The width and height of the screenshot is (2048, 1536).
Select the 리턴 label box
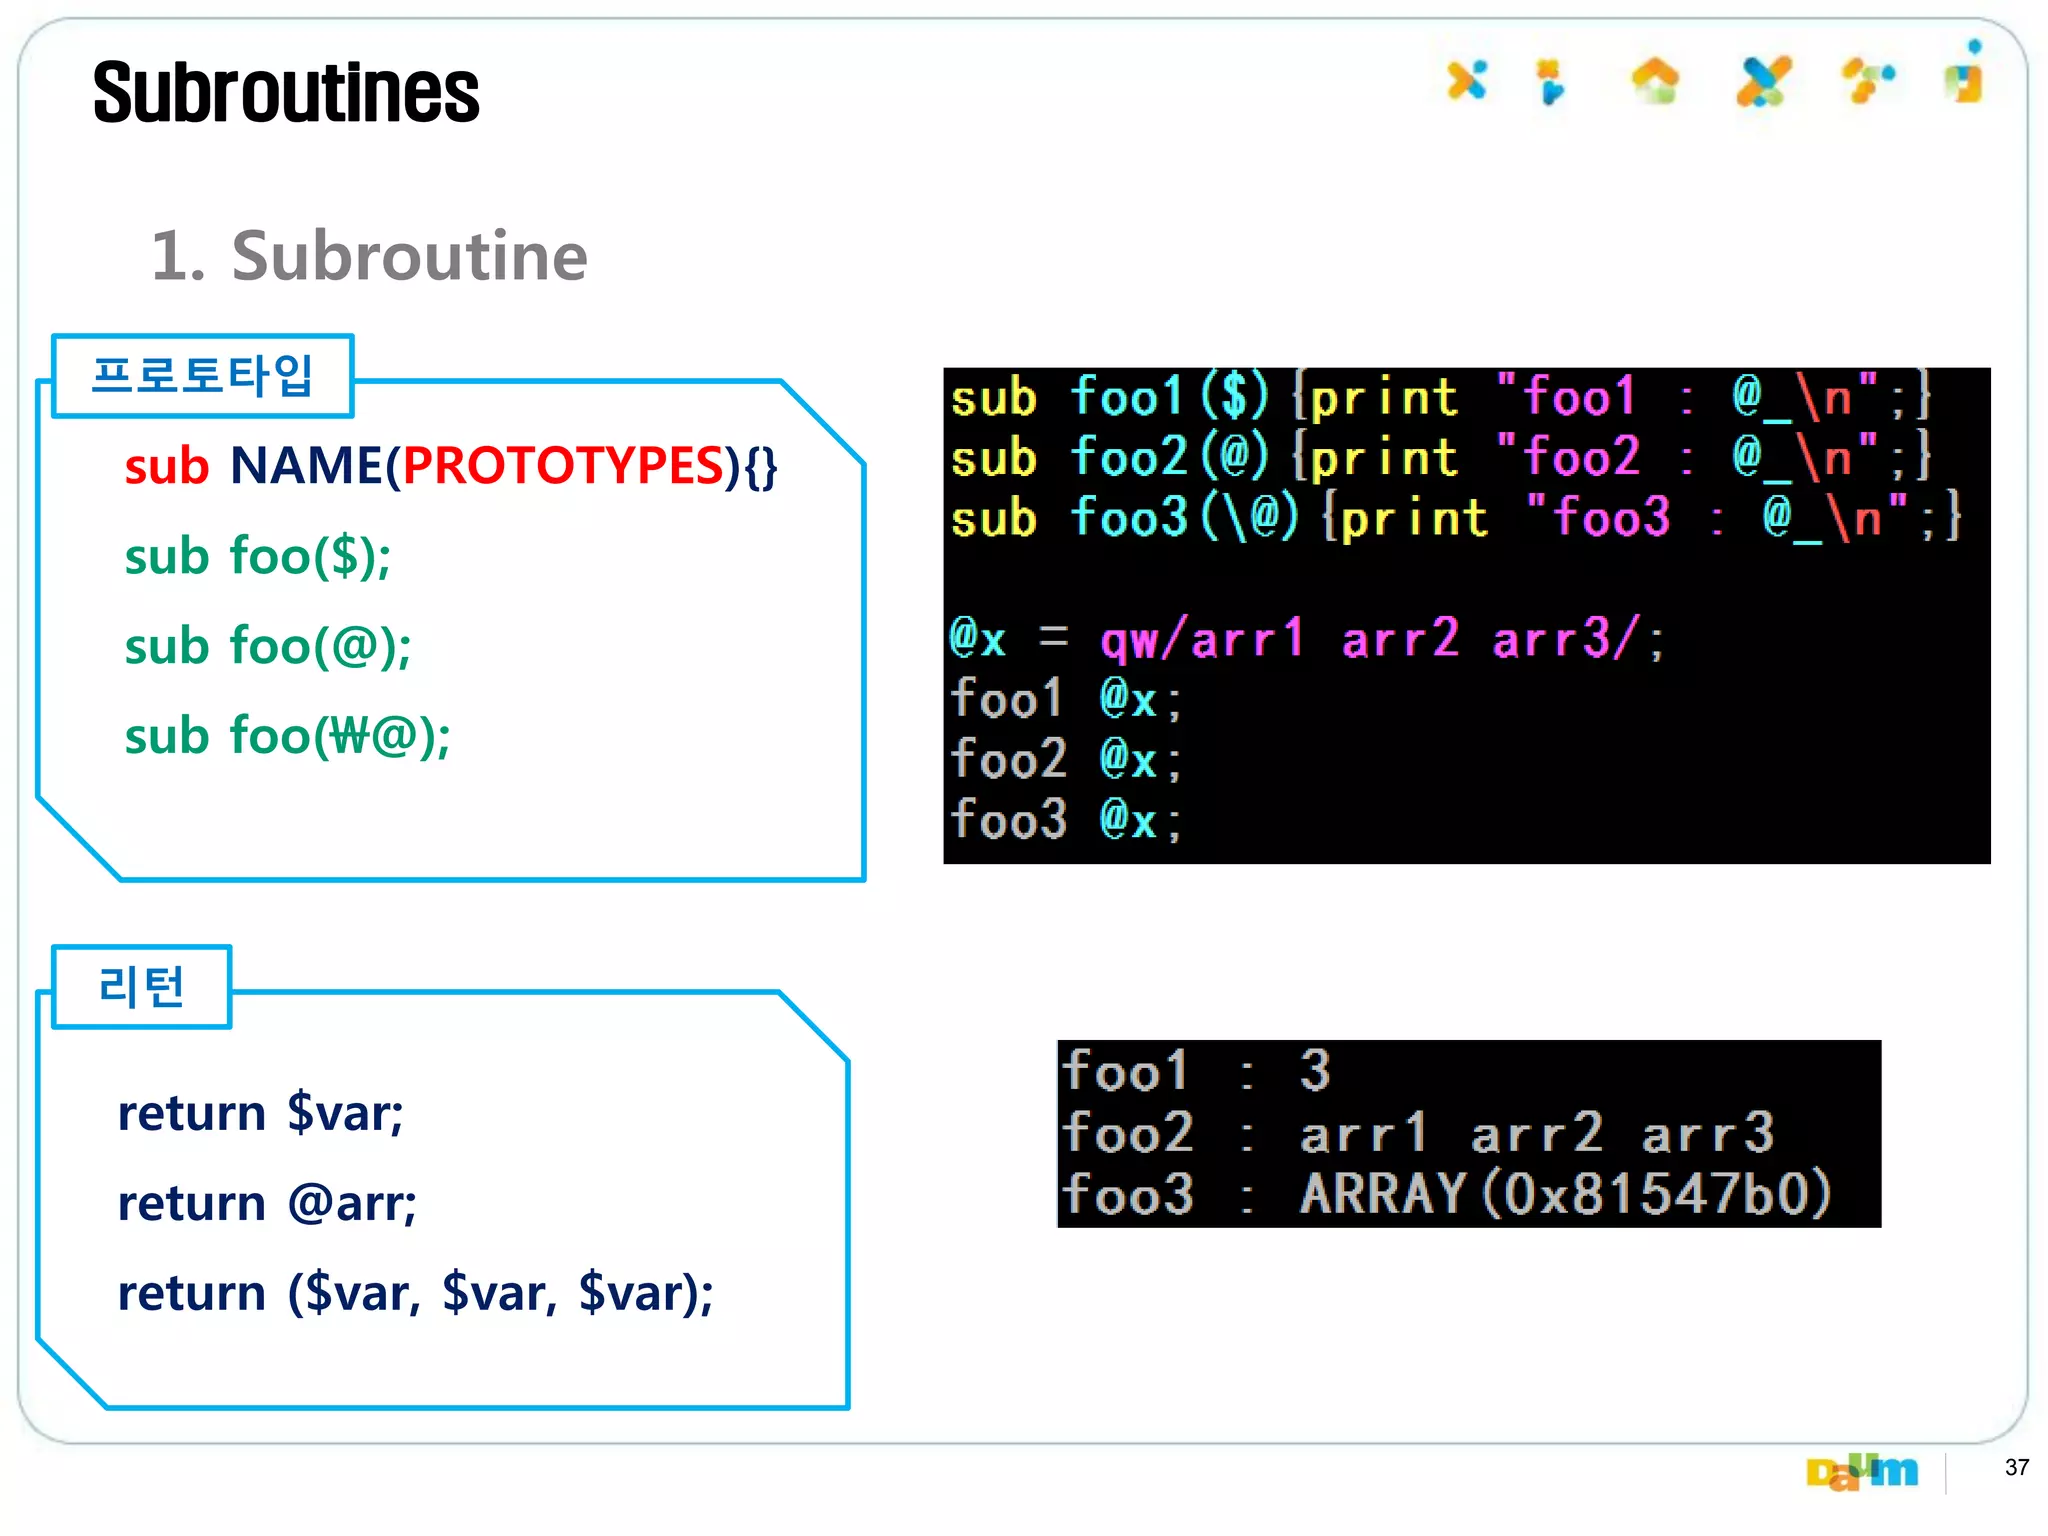141,987
